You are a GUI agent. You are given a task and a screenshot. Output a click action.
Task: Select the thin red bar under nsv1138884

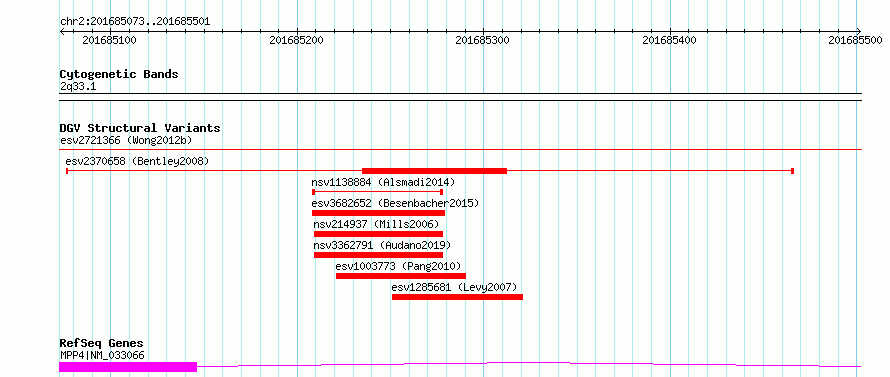tap(377, 192)
